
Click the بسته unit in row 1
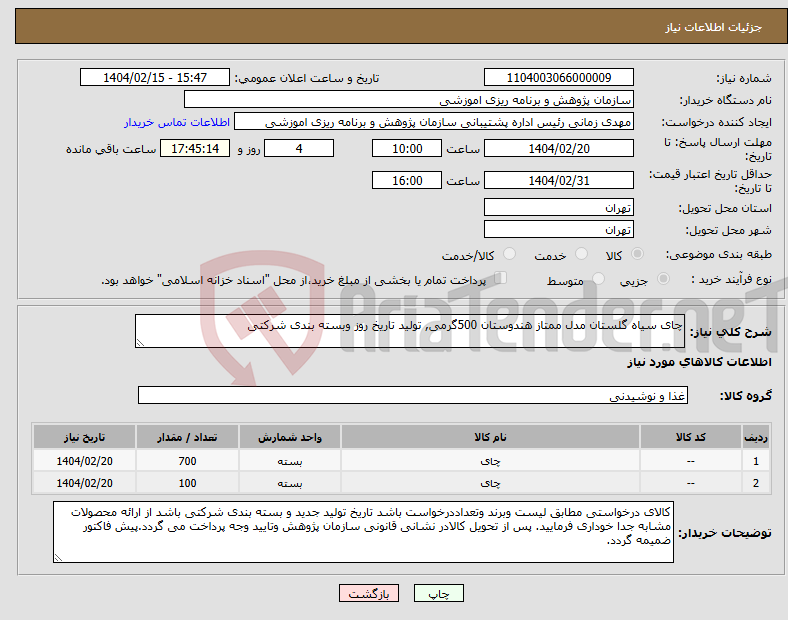pos(290,461)
